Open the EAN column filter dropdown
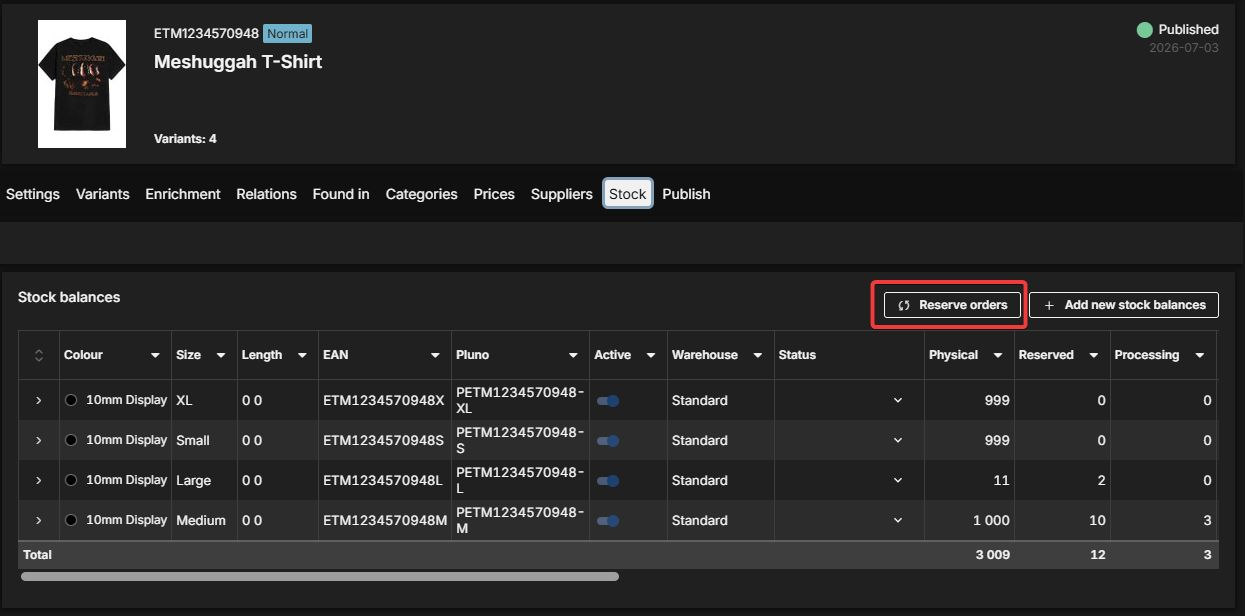 tap(435, 355)
